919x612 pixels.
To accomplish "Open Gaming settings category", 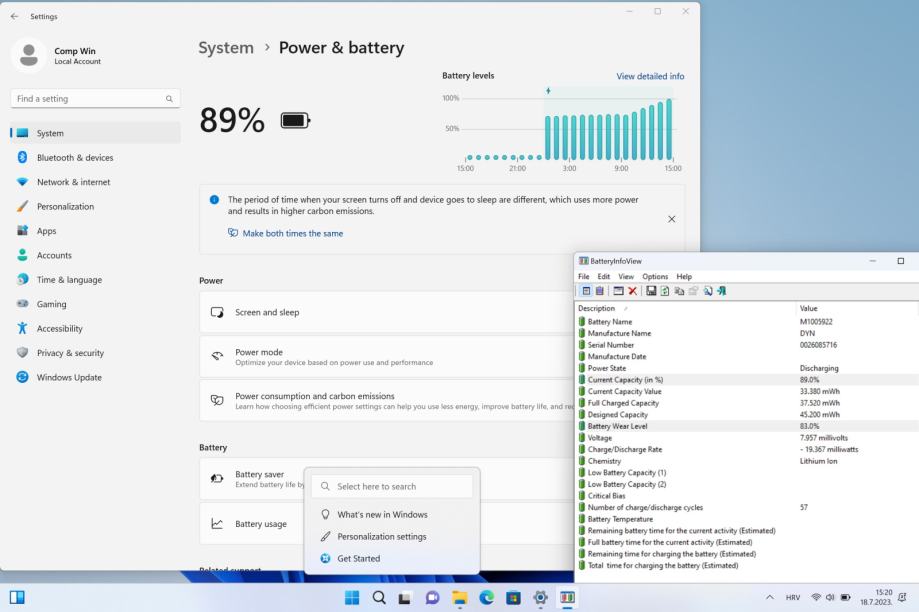I will point(95,304).
